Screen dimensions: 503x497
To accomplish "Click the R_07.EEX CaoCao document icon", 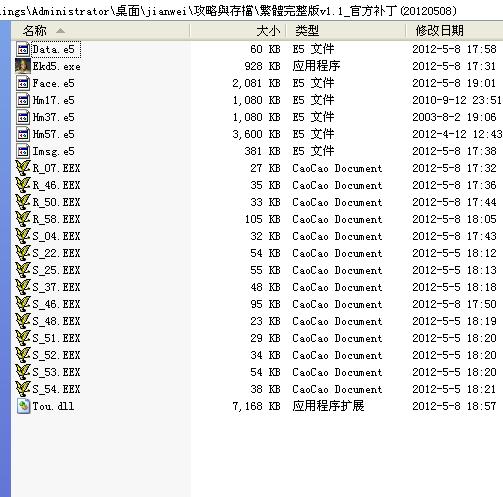I will 23,168.
